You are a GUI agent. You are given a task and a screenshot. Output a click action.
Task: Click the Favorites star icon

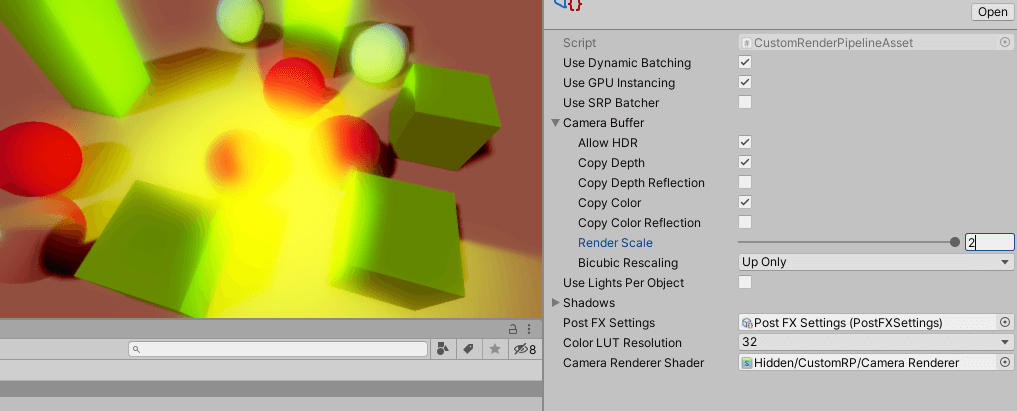coord(494,349)
